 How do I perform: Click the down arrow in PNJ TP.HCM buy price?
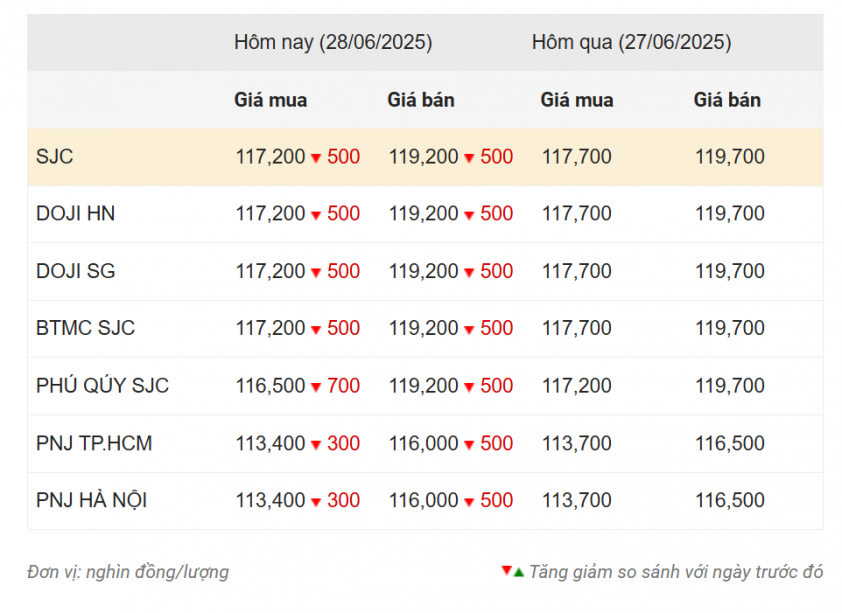[x=316, y=445]
